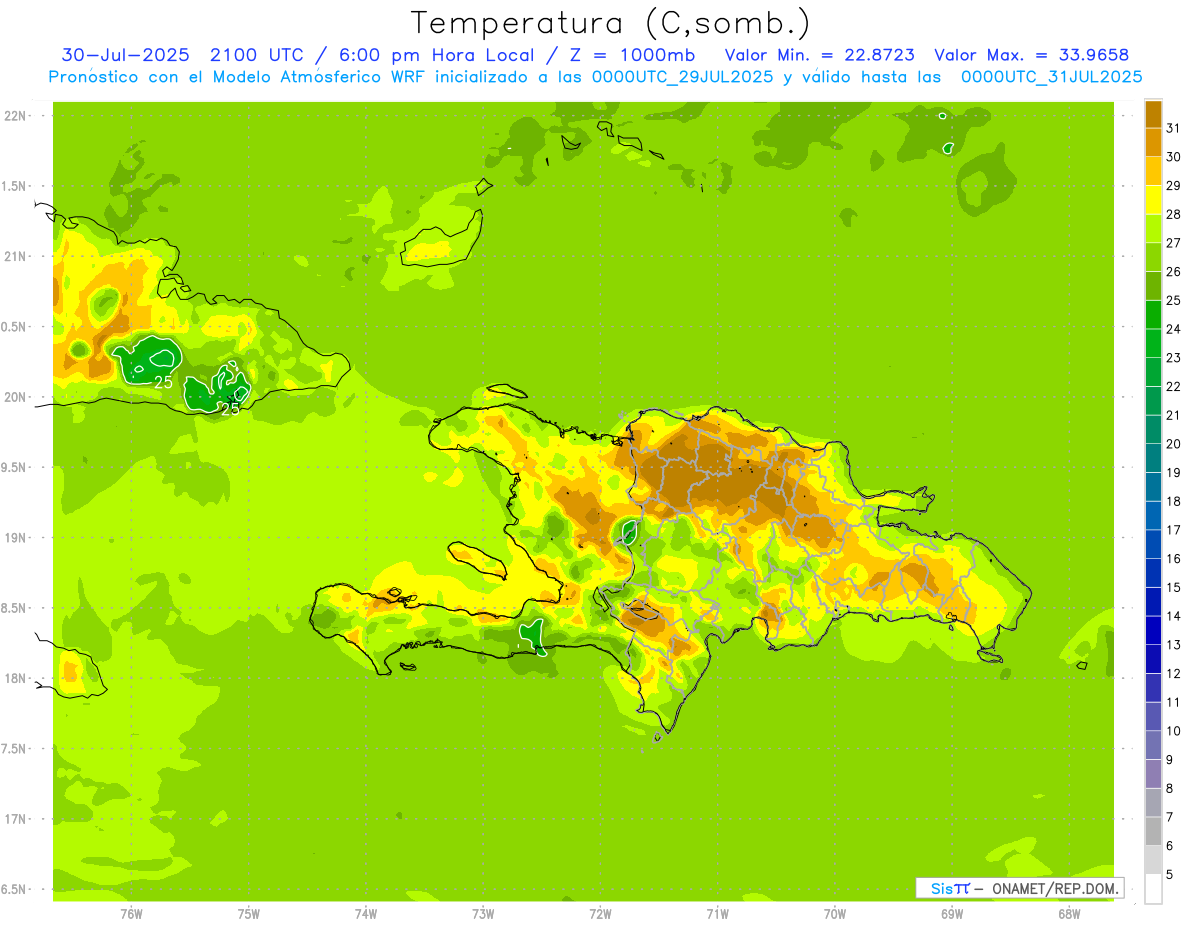Click the "75W" longitude label
This screenshot has height=927, width=1200.
click(x=248, y=914)
